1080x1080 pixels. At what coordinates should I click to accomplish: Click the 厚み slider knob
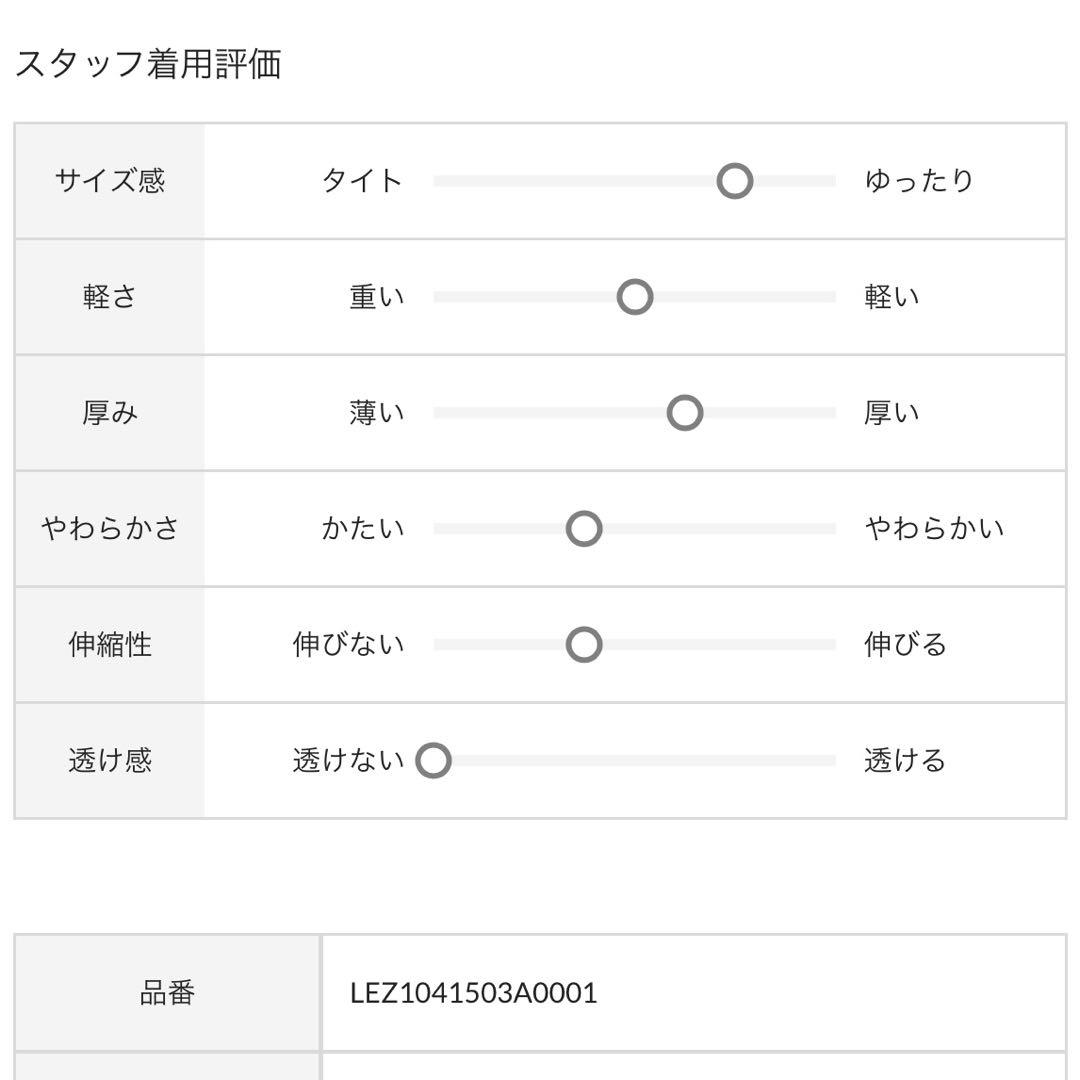coord(685,413)
